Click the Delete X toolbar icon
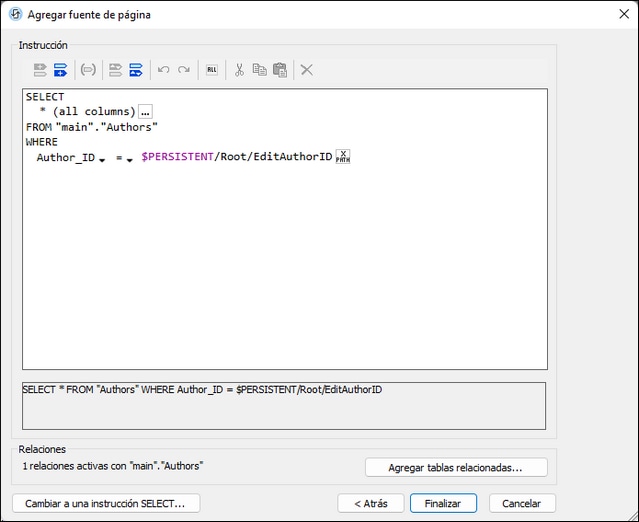The image size is (639, 522). click(307, 70)
